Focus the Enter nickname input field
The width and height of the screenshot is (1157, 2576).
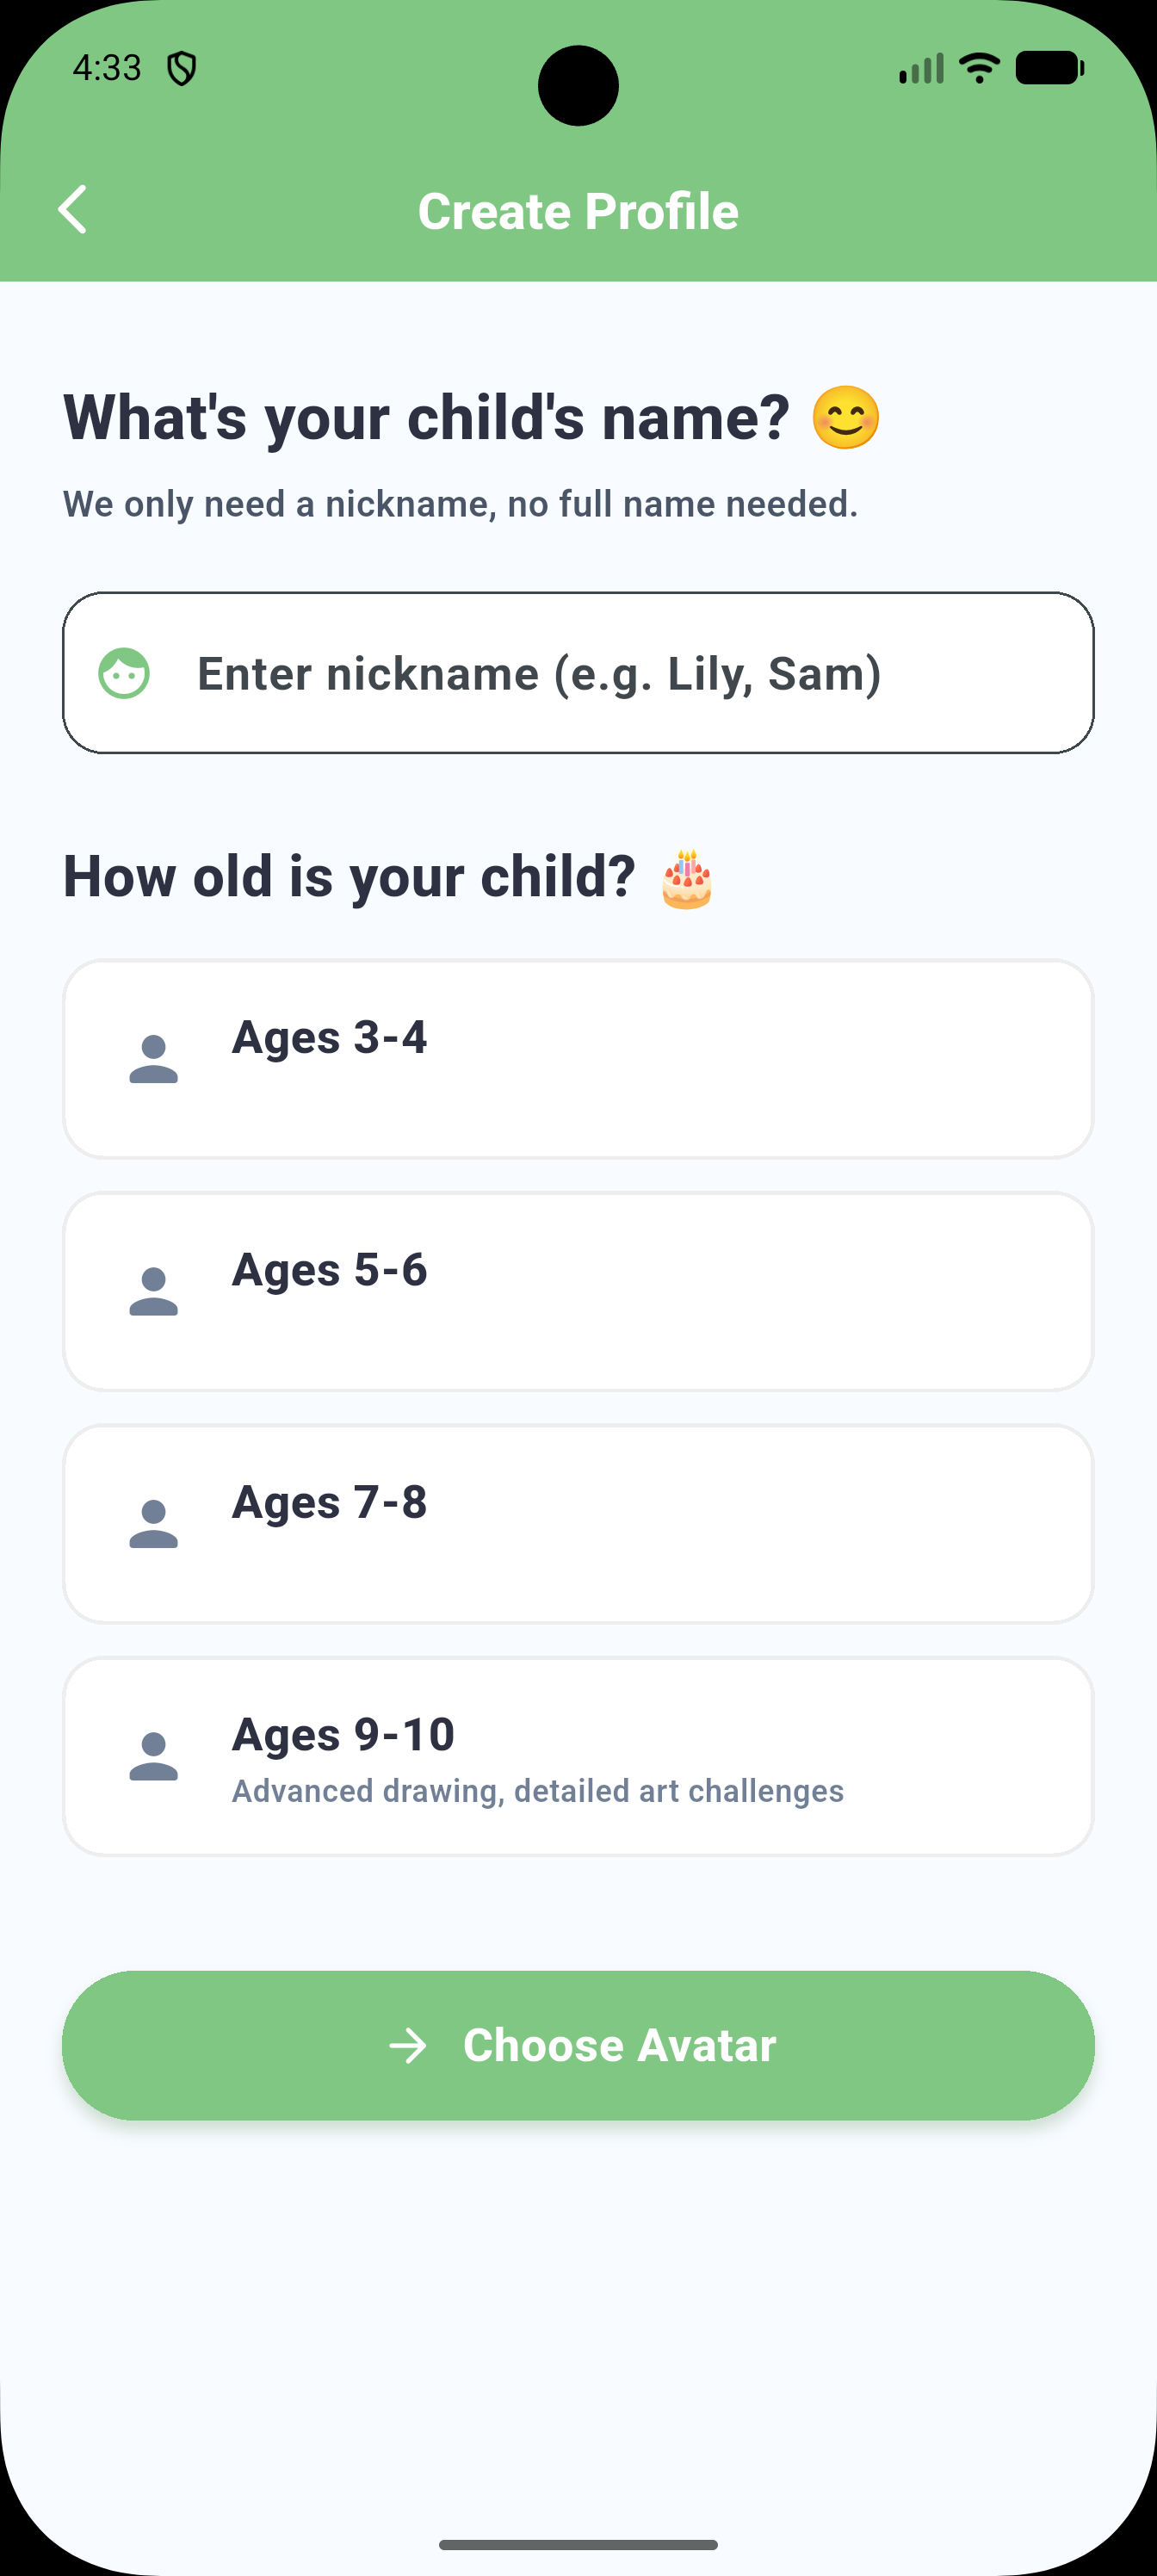tap(578, 673)
